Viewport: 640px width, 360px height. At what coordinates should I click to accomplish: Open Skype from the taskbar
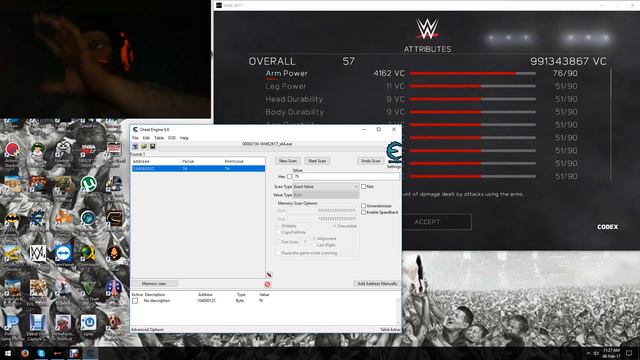pyautogui.click(x=41, y=353)
